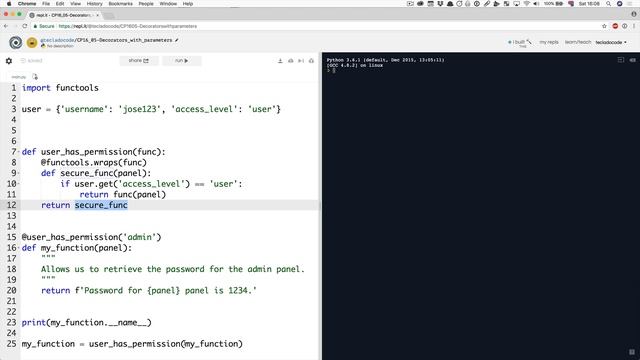Open the 'my repls' link
The image size is (640, 360).
coord(549,42)
